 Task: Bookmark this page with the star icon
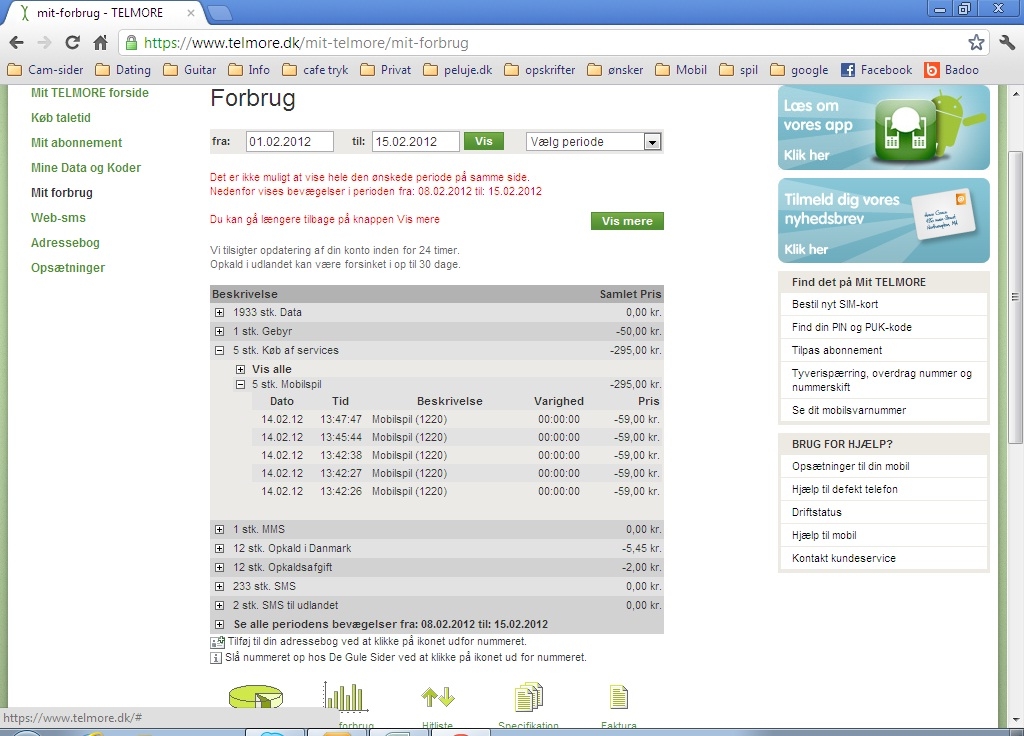[x=976, y=43]
